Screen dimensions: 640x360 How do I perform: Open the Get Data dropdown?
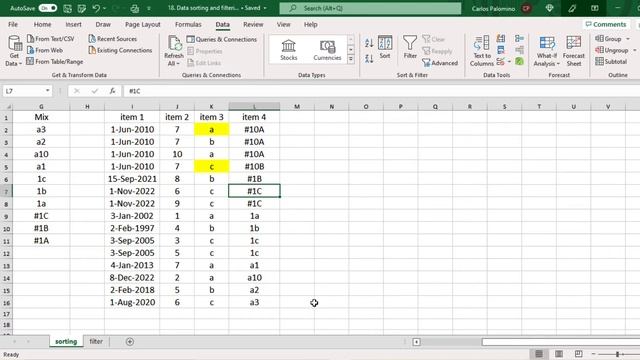click(14, 51)
